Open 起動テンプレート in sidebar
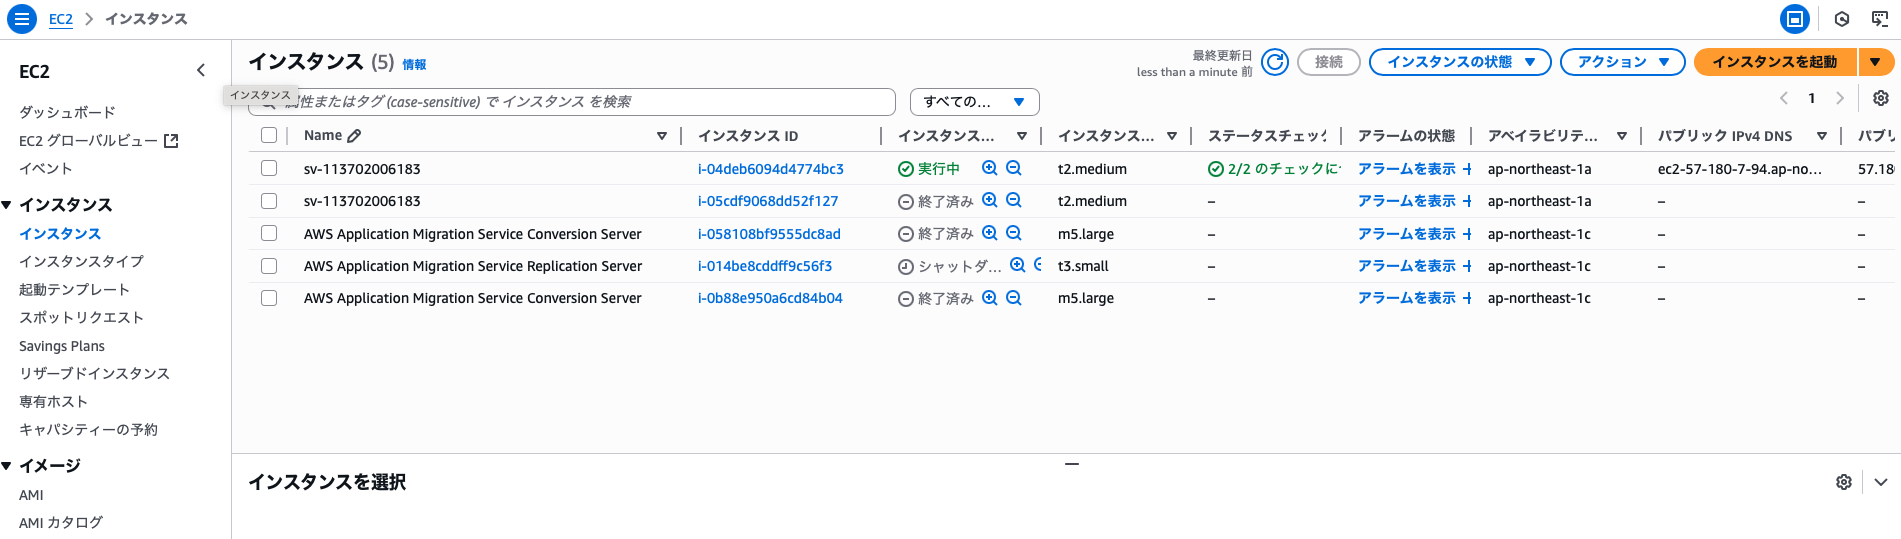Image resolution: width=1901 pixels, height=539 pixels. coord(74,289)
